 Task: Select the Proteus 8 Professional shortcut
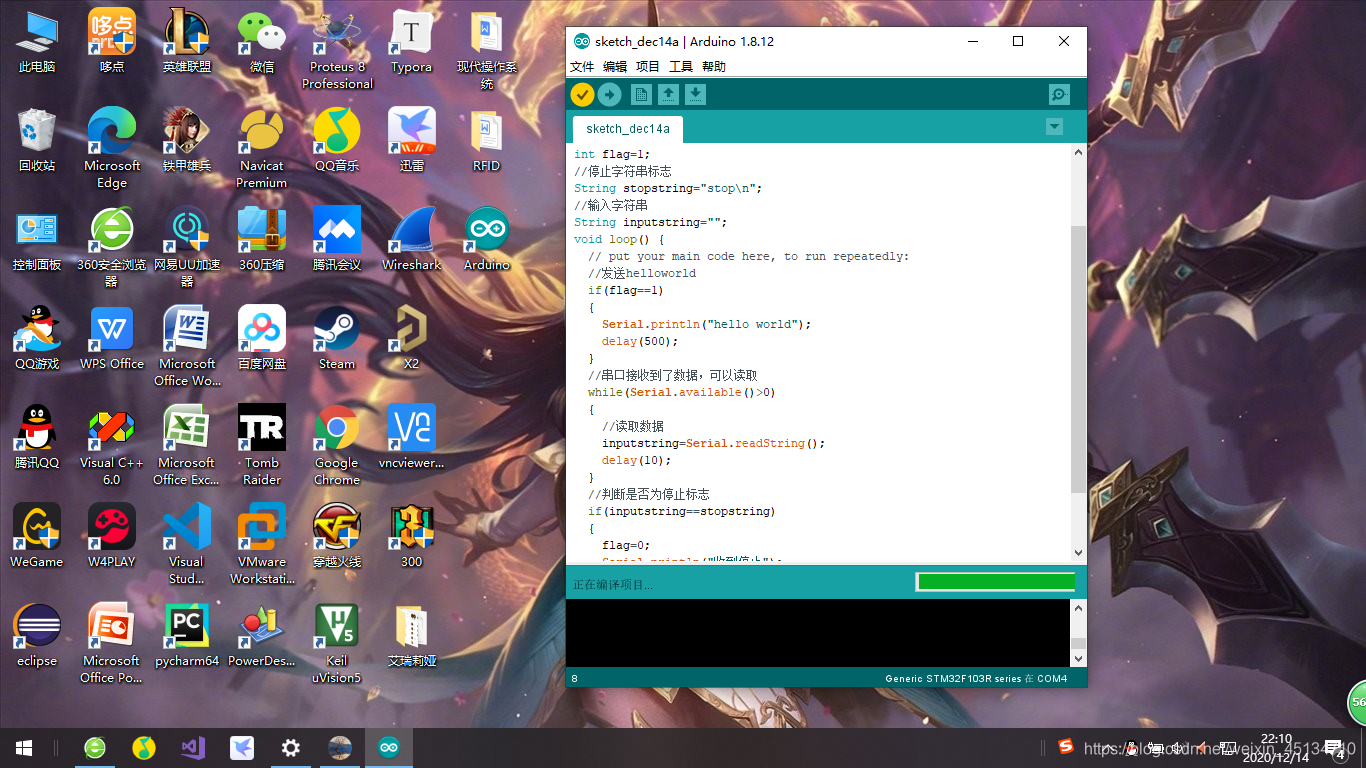(x=337, y=50)
